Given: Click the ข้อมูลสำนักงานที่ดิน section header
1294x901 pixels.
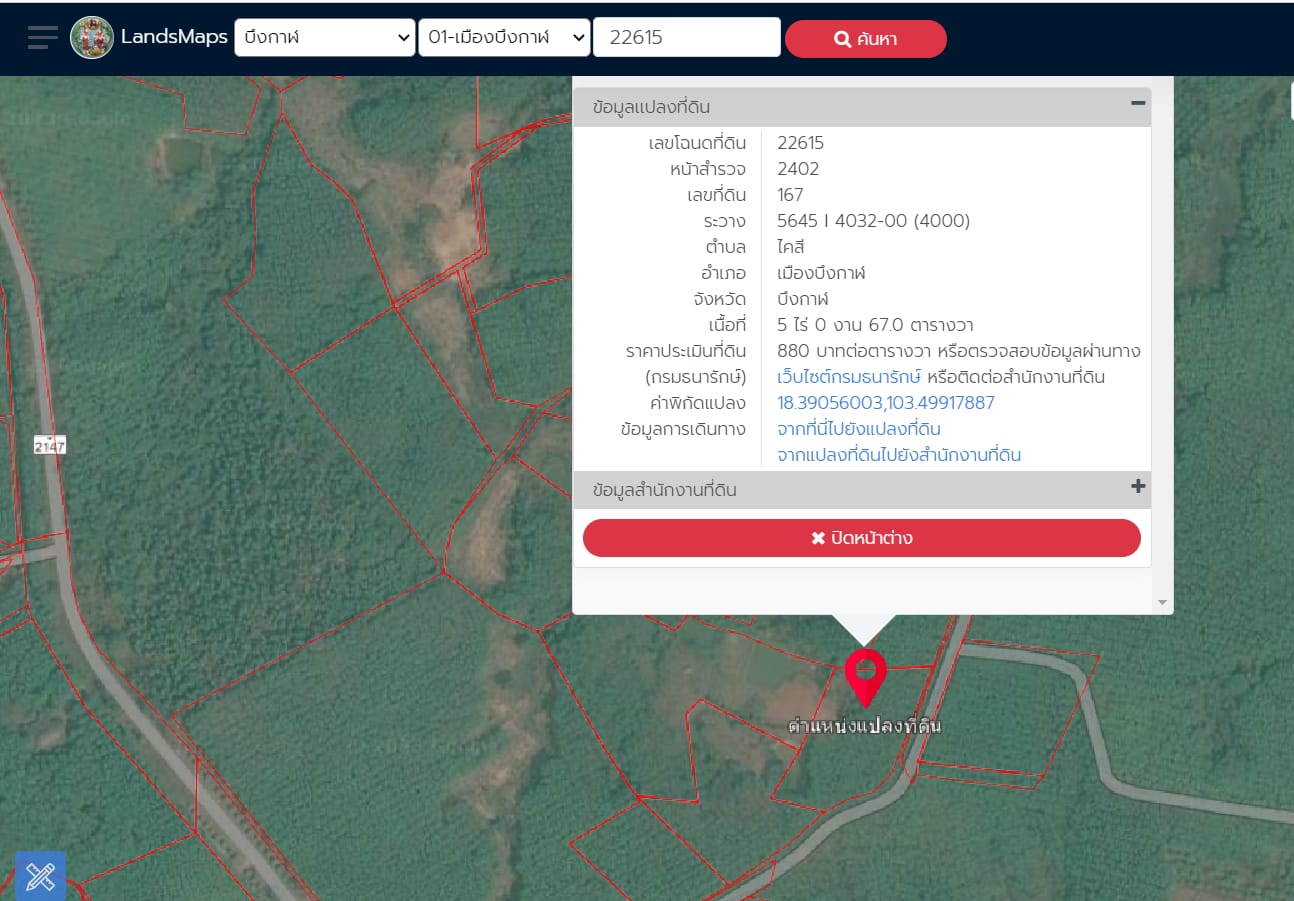Looking at the screenshot, I should point(862,490).
